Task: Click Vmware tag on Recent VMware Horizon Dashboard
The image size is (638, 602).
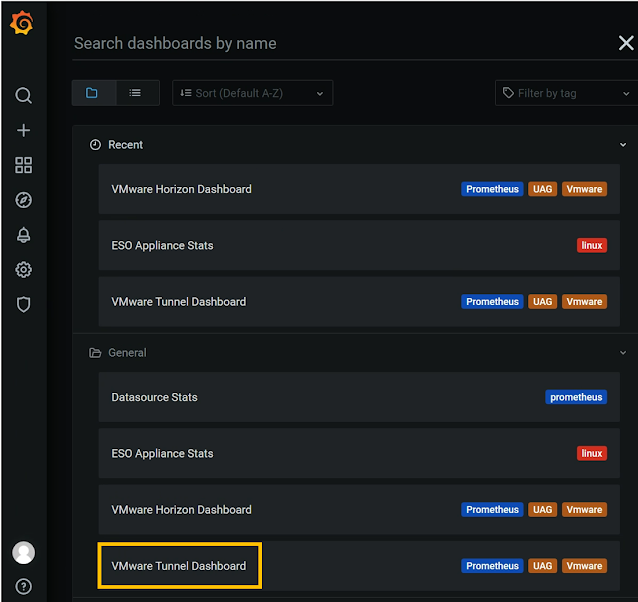Action: (584, 189)
